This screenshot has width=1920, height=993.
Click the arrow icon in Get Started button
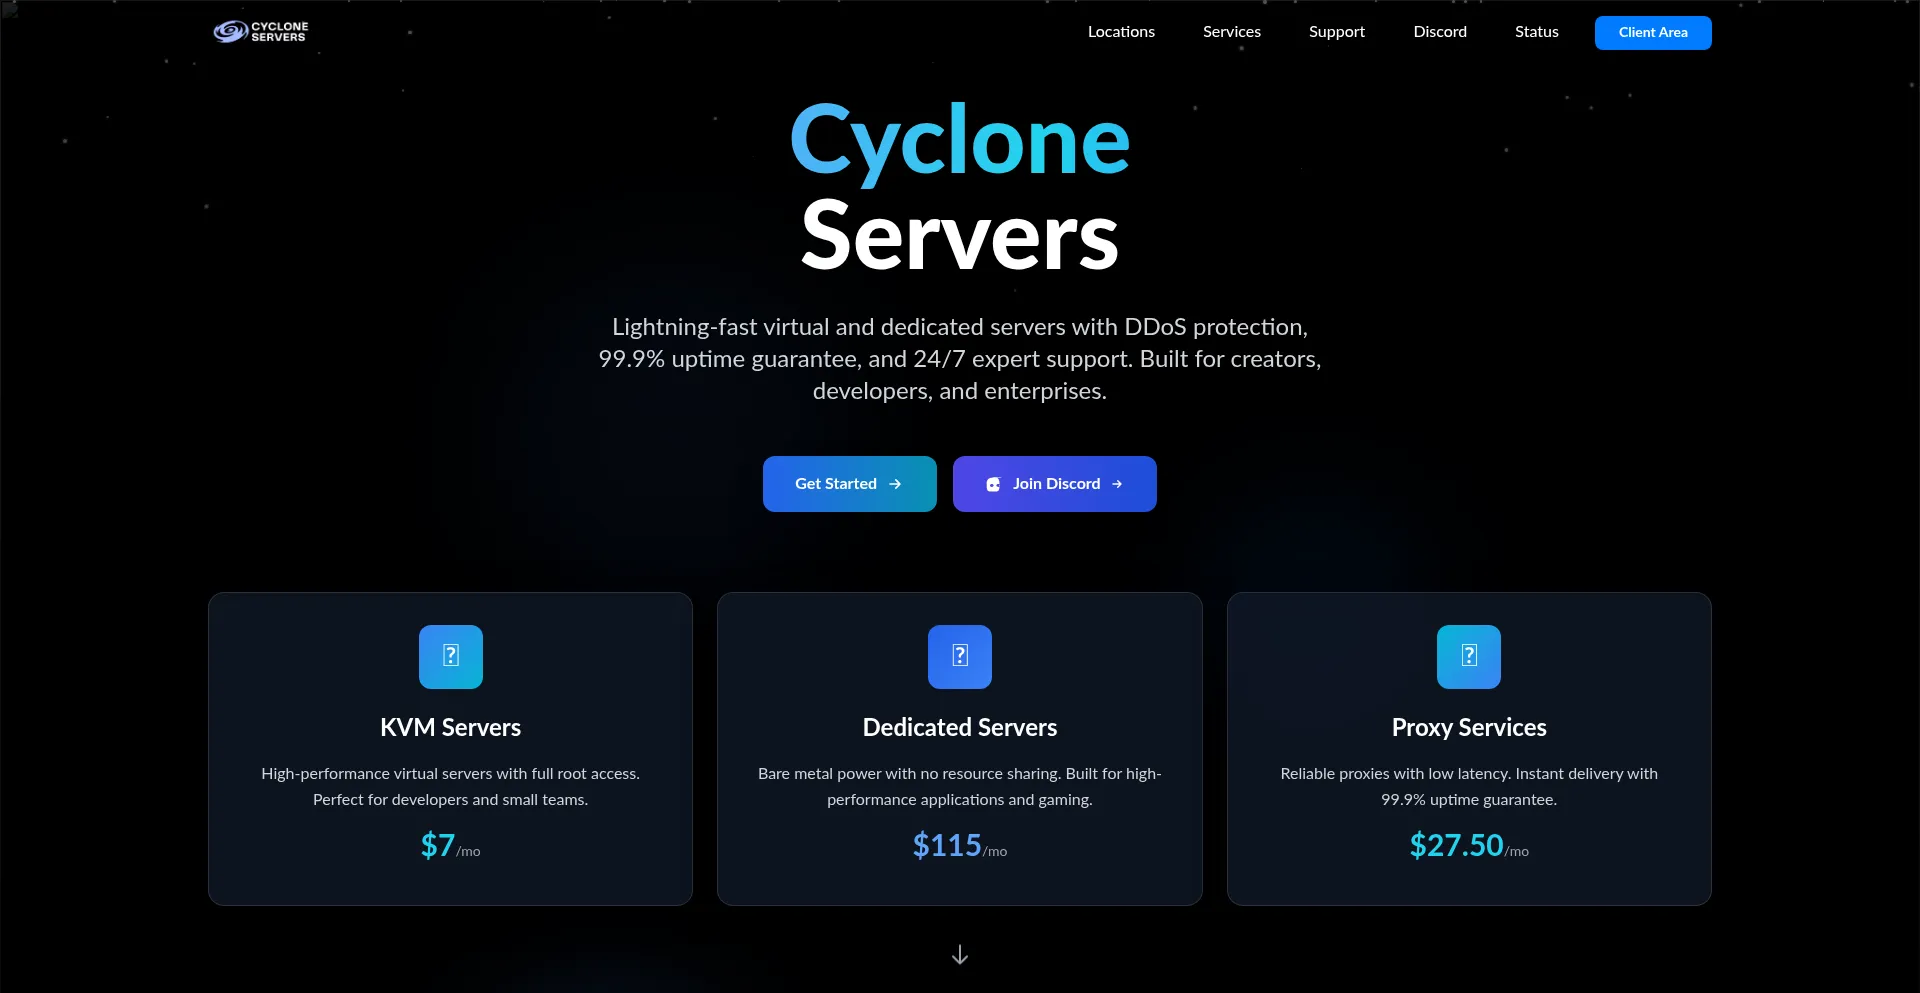click(896, 484)
